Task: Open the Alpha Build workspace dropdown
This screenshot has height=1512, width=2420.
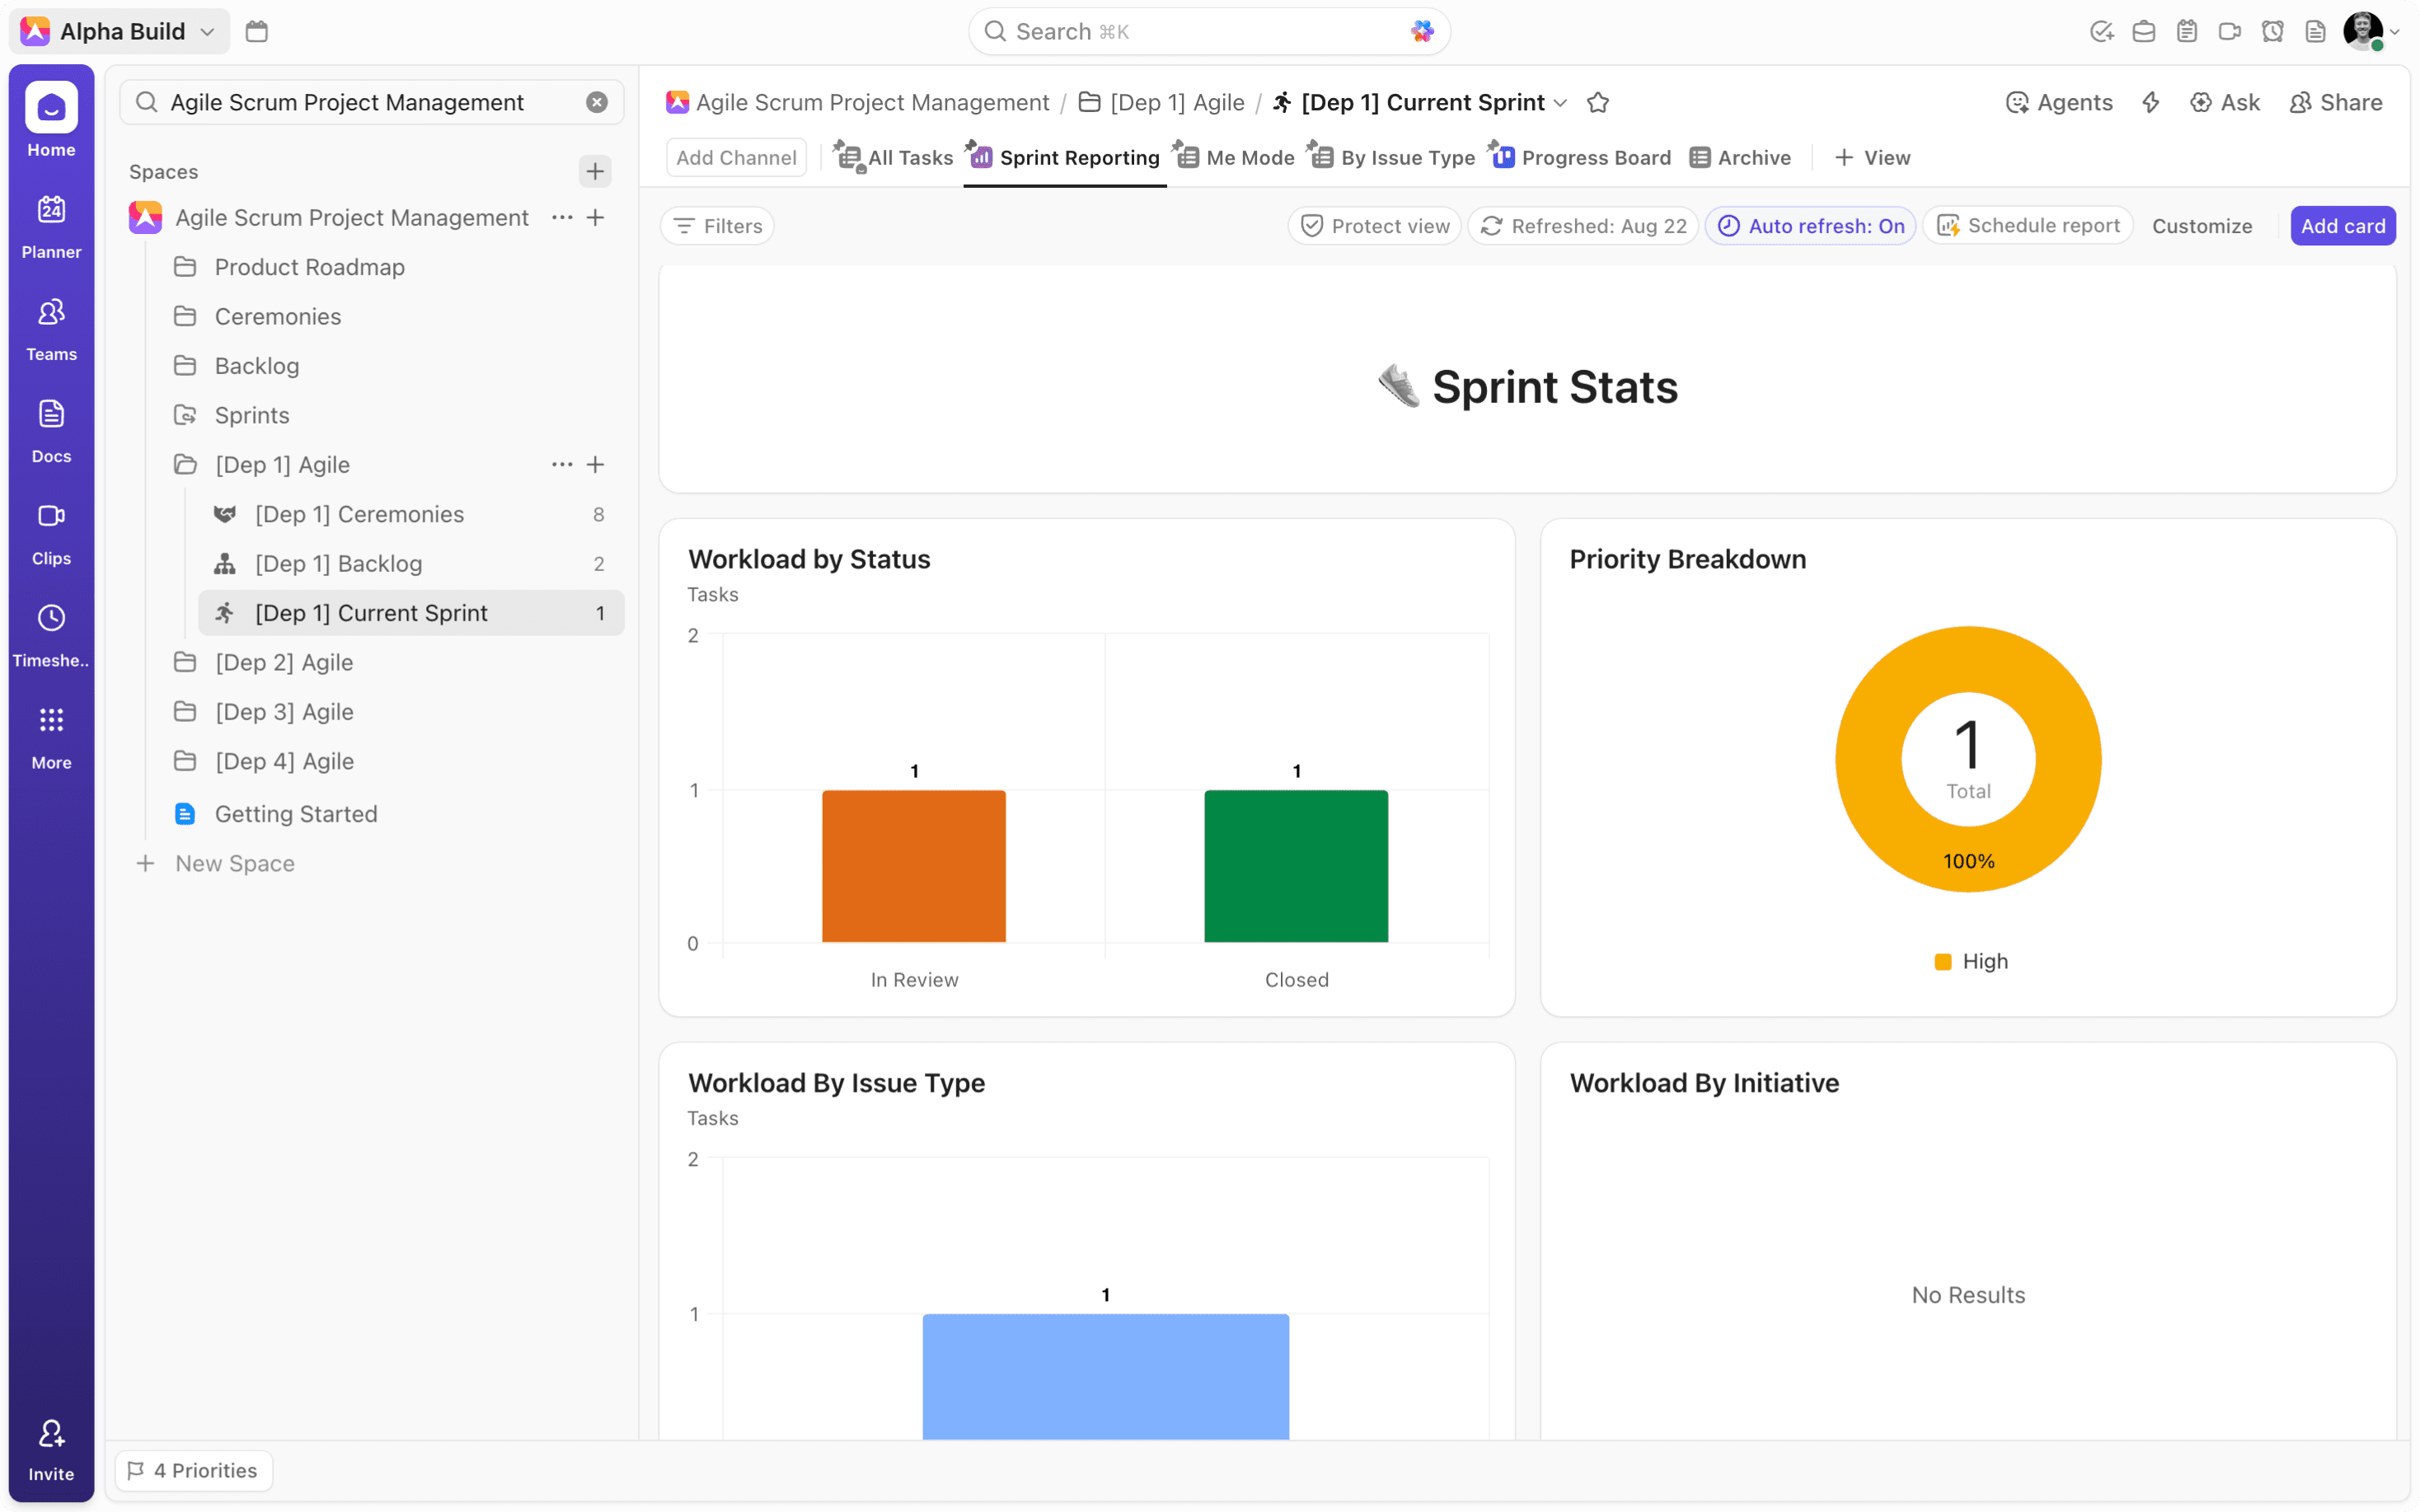Action: 120,32
